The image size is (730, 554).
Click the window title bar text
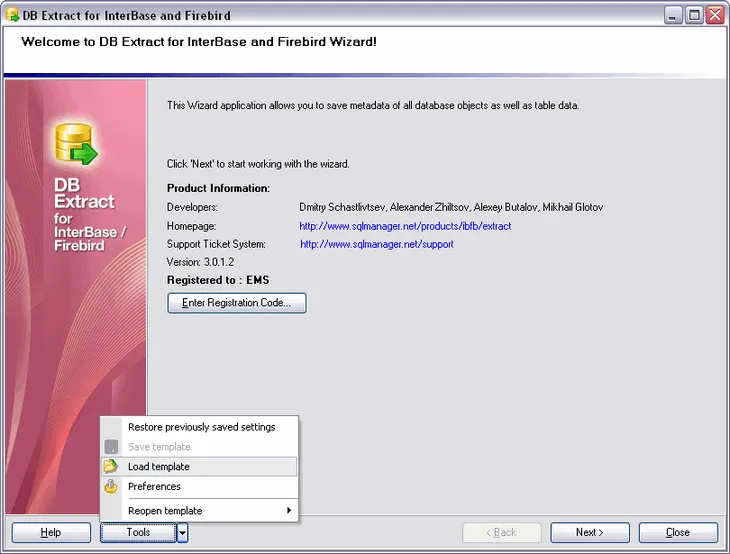tap(127, 15)
